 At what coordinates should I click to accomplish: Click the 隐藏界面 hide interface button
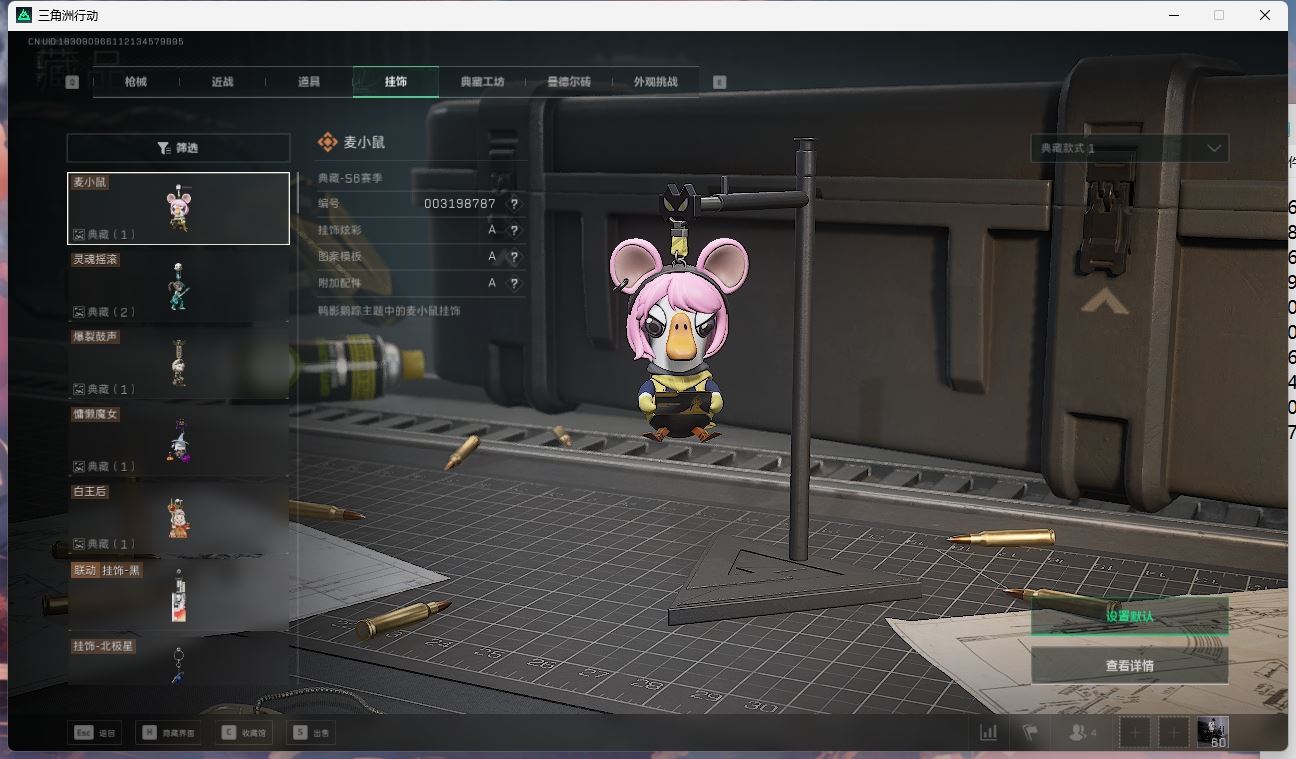coord(169,733)
